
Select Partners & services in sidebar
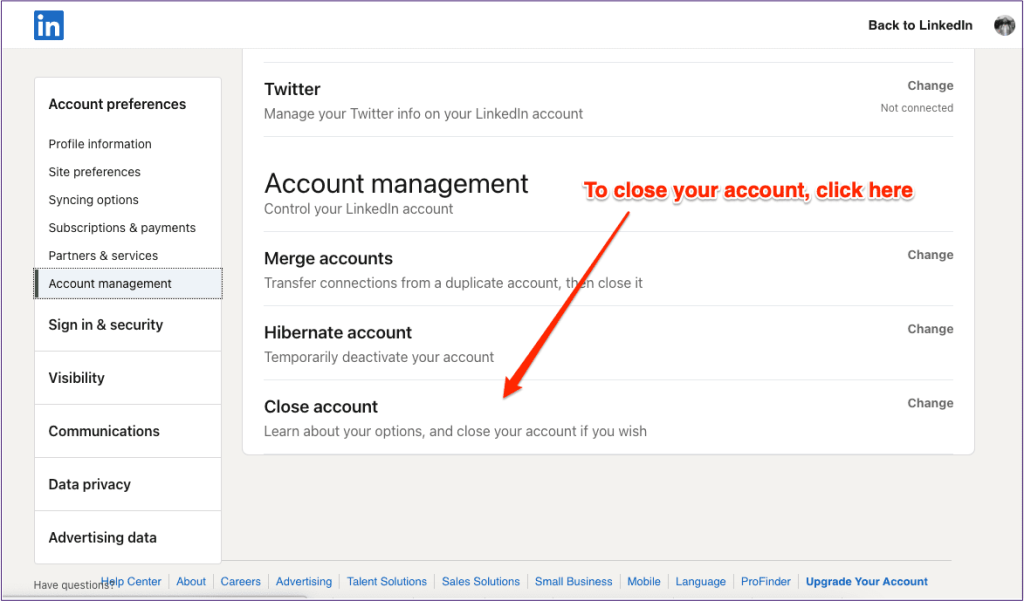(103, 256)
